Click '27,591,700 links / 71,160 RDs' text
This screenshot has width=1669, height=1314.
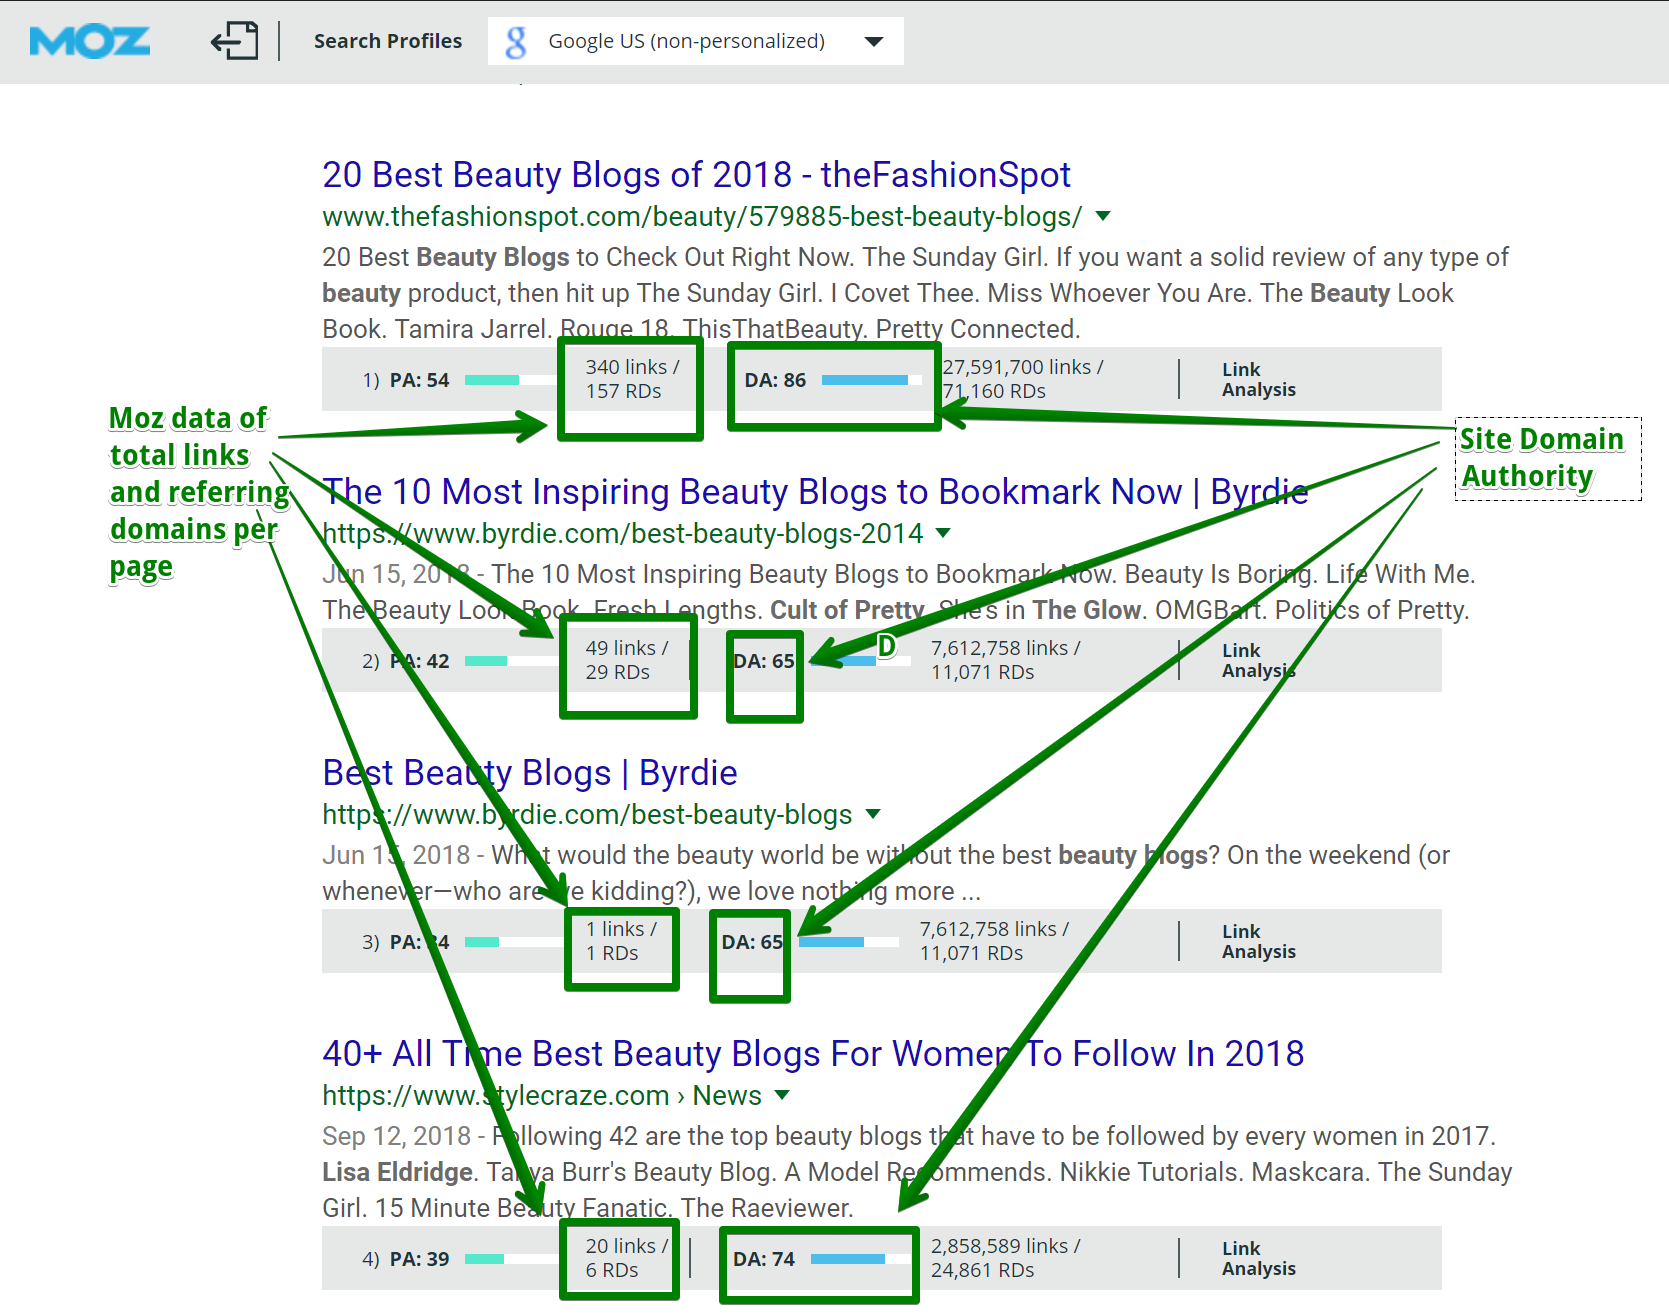tap(1022, 380)
